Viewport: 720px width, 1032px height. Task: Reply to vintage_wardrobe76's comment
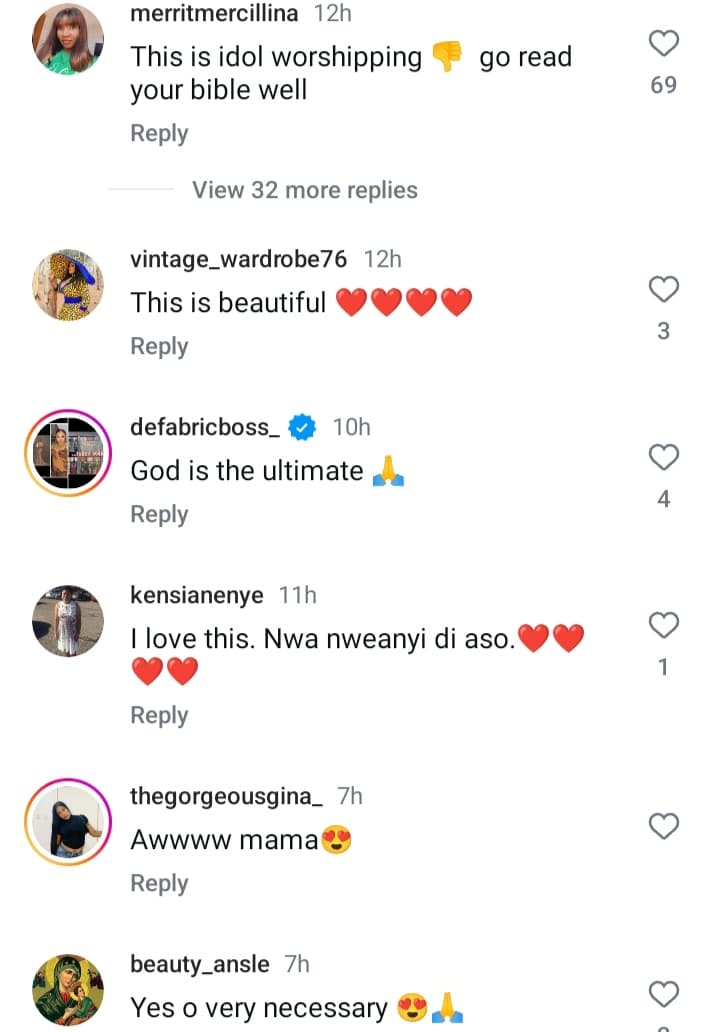pyautogui.click(x=159, y=346)
